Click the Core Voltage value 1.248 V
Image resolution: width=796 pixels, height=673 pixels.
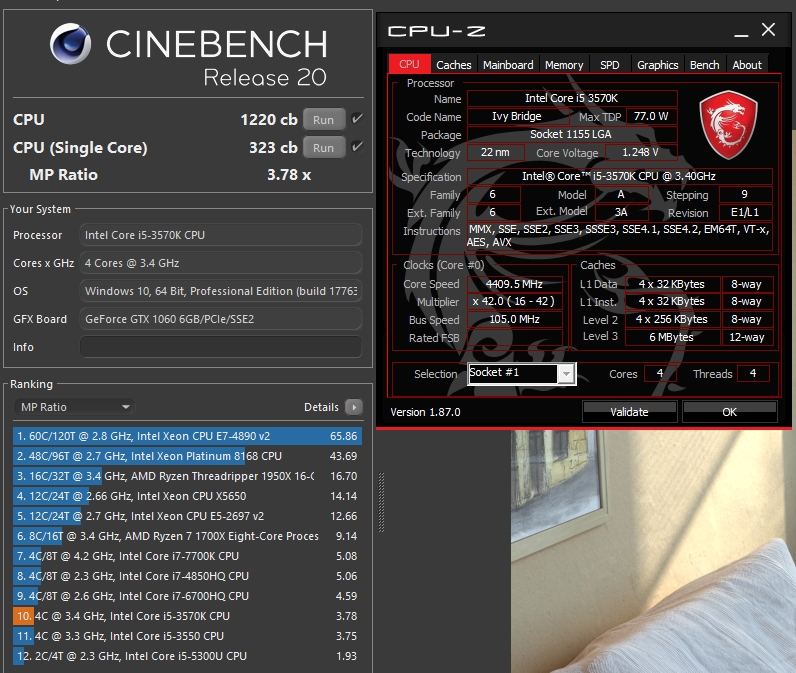tap(641, 152)
